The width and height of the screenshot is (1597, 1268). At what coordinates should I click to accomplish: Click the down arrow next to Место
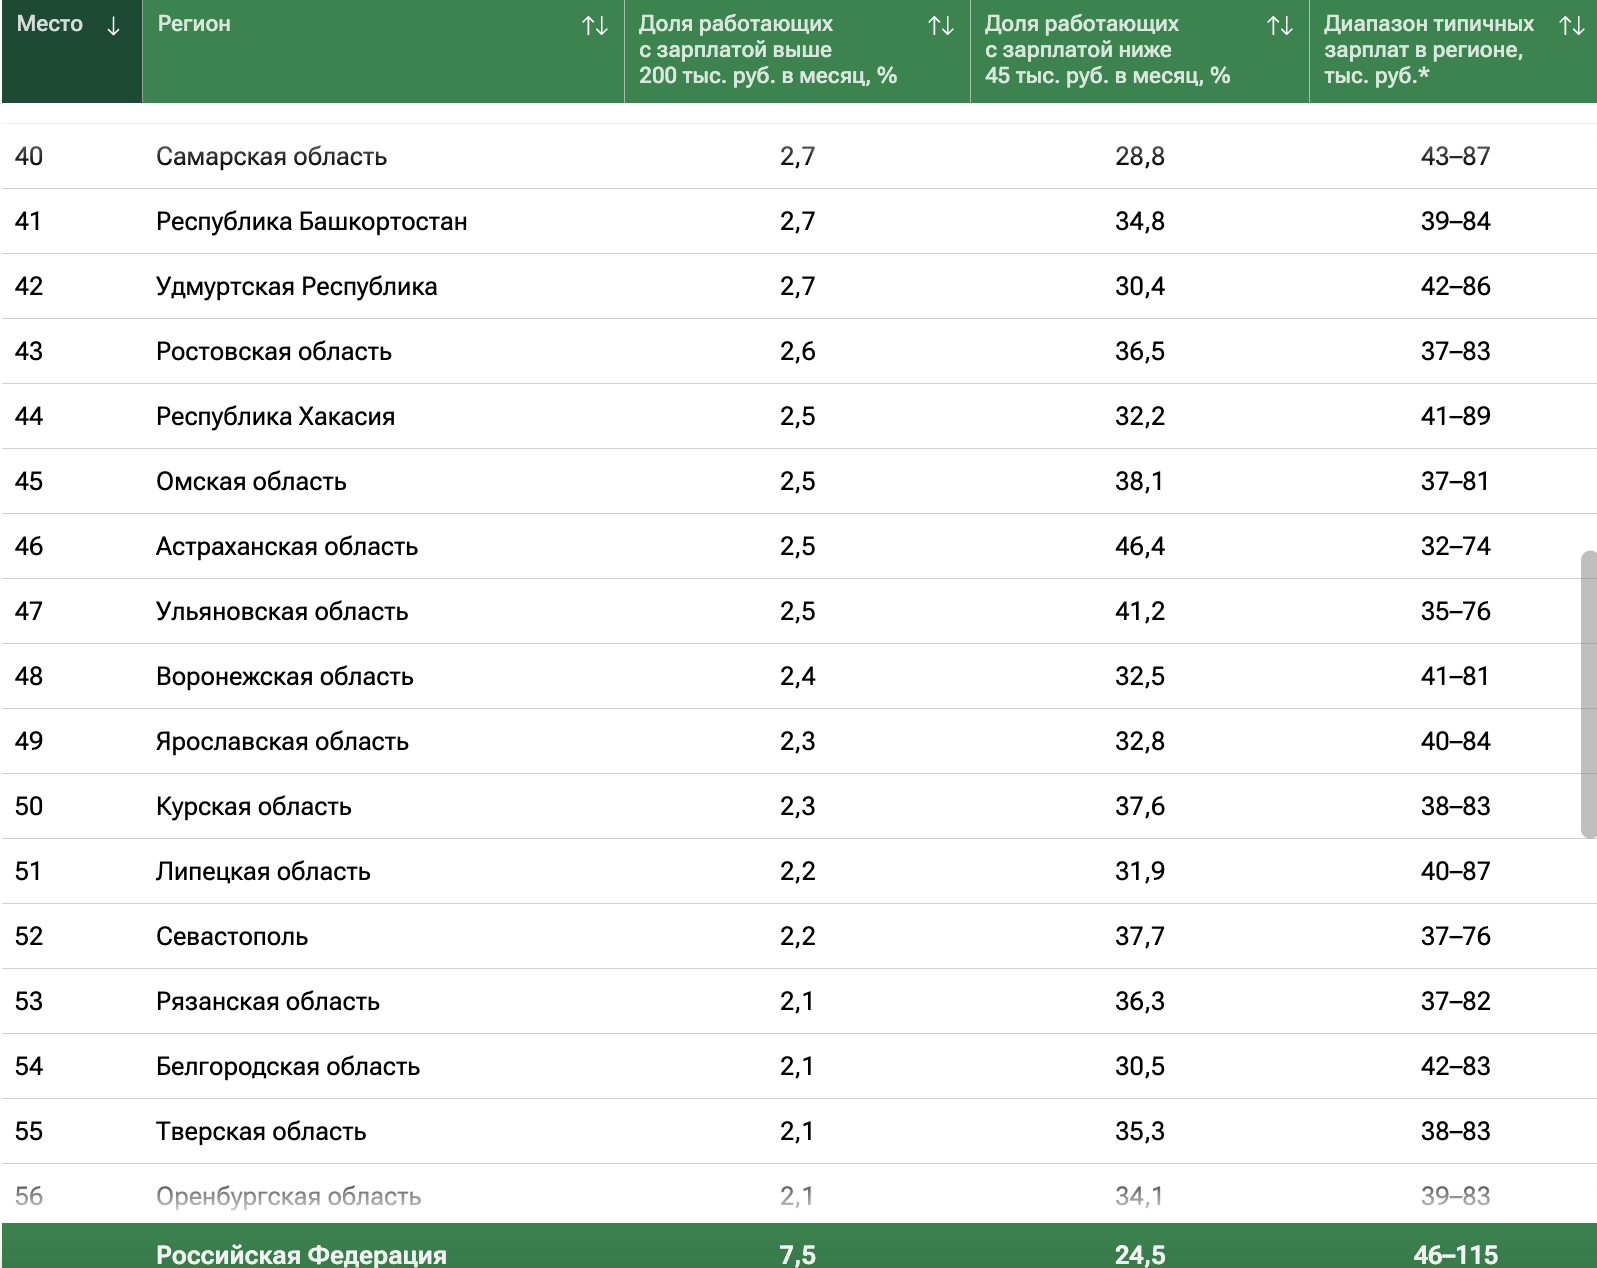click(x=113, y=26)
